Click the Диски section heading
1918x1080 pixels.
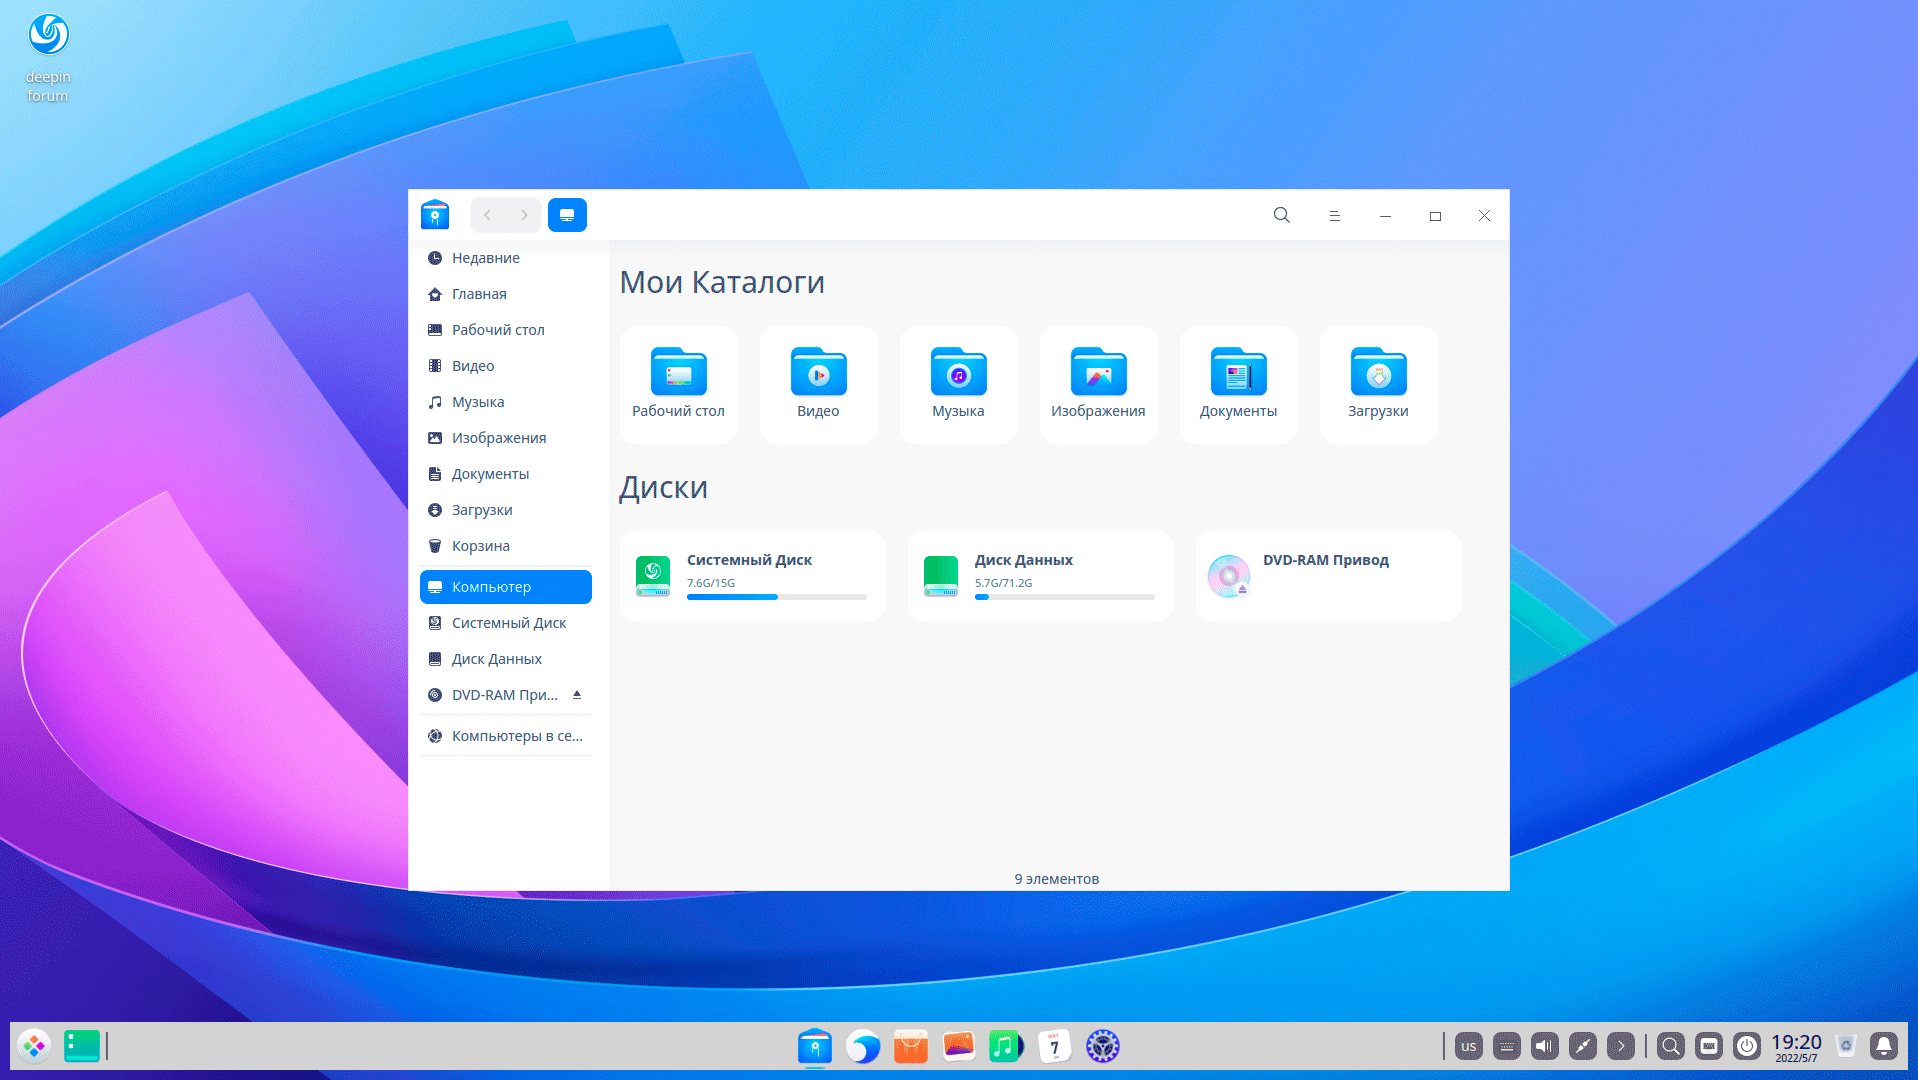coord(664,487)
